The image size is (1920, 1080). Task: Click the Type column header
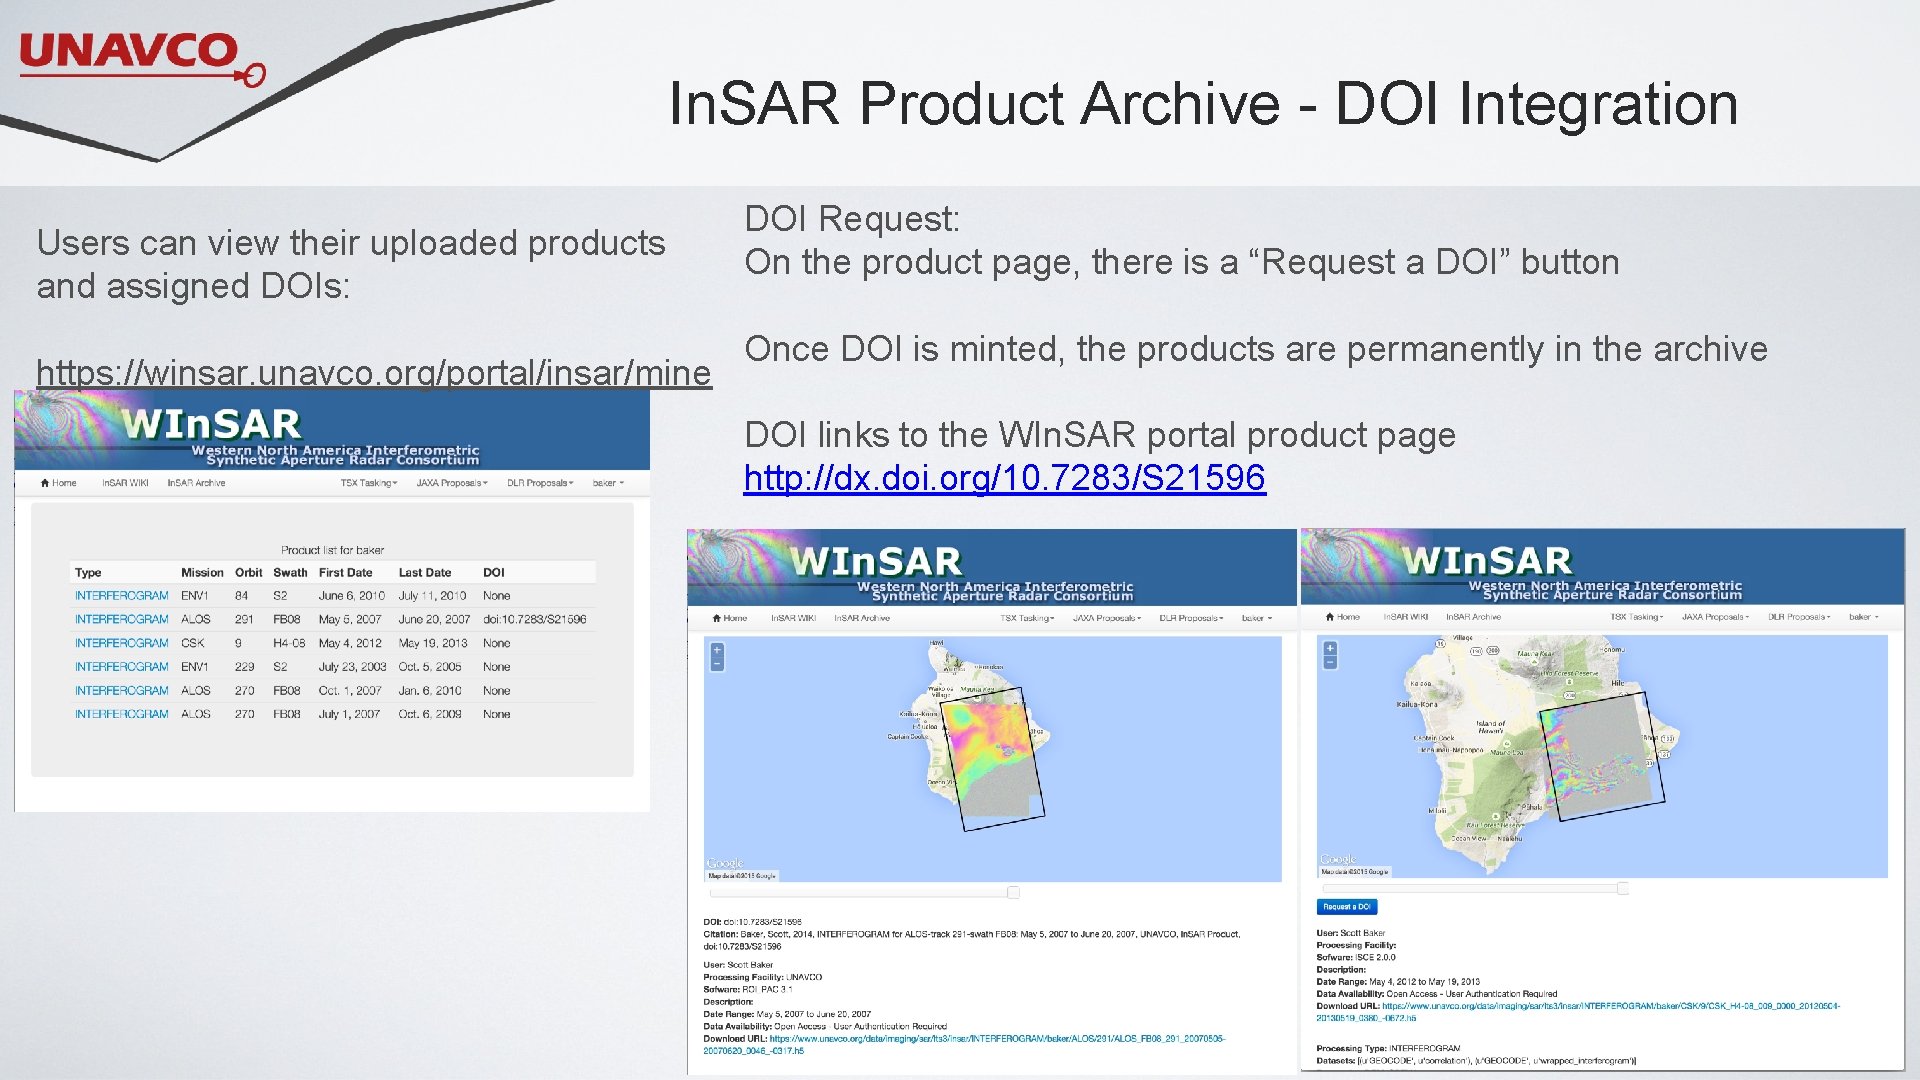tap(88, 573)
